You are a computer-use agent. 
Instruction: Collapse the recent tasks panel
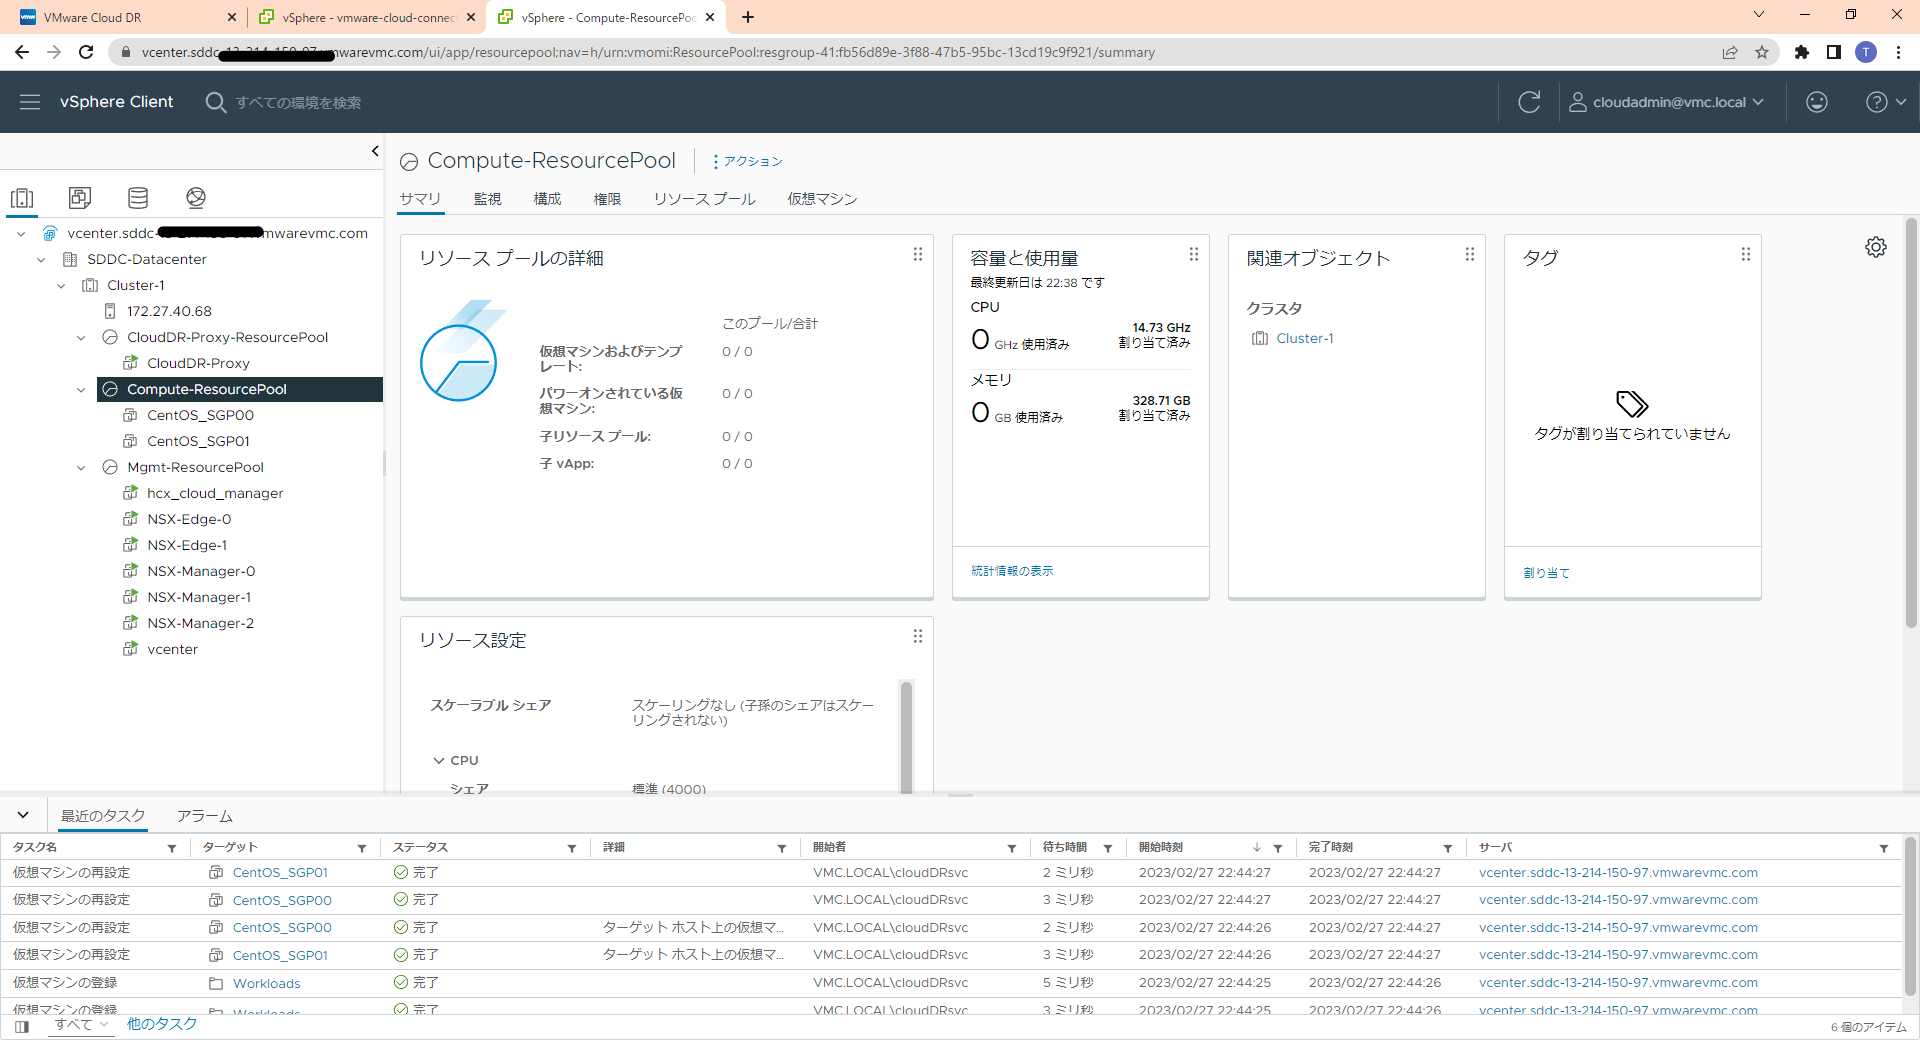pyautogui.click(x=23, y=815)
